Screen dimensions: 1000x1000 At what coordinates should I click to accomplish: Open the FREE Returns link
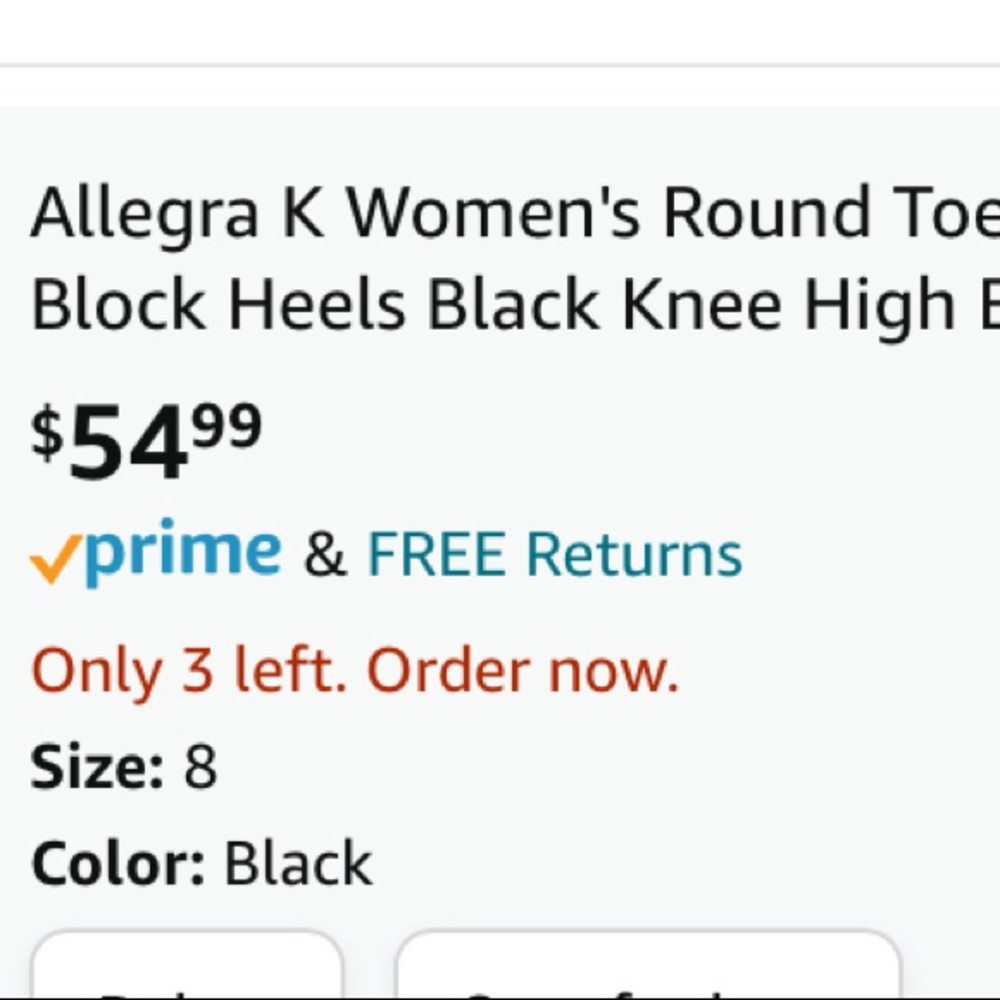554,555
